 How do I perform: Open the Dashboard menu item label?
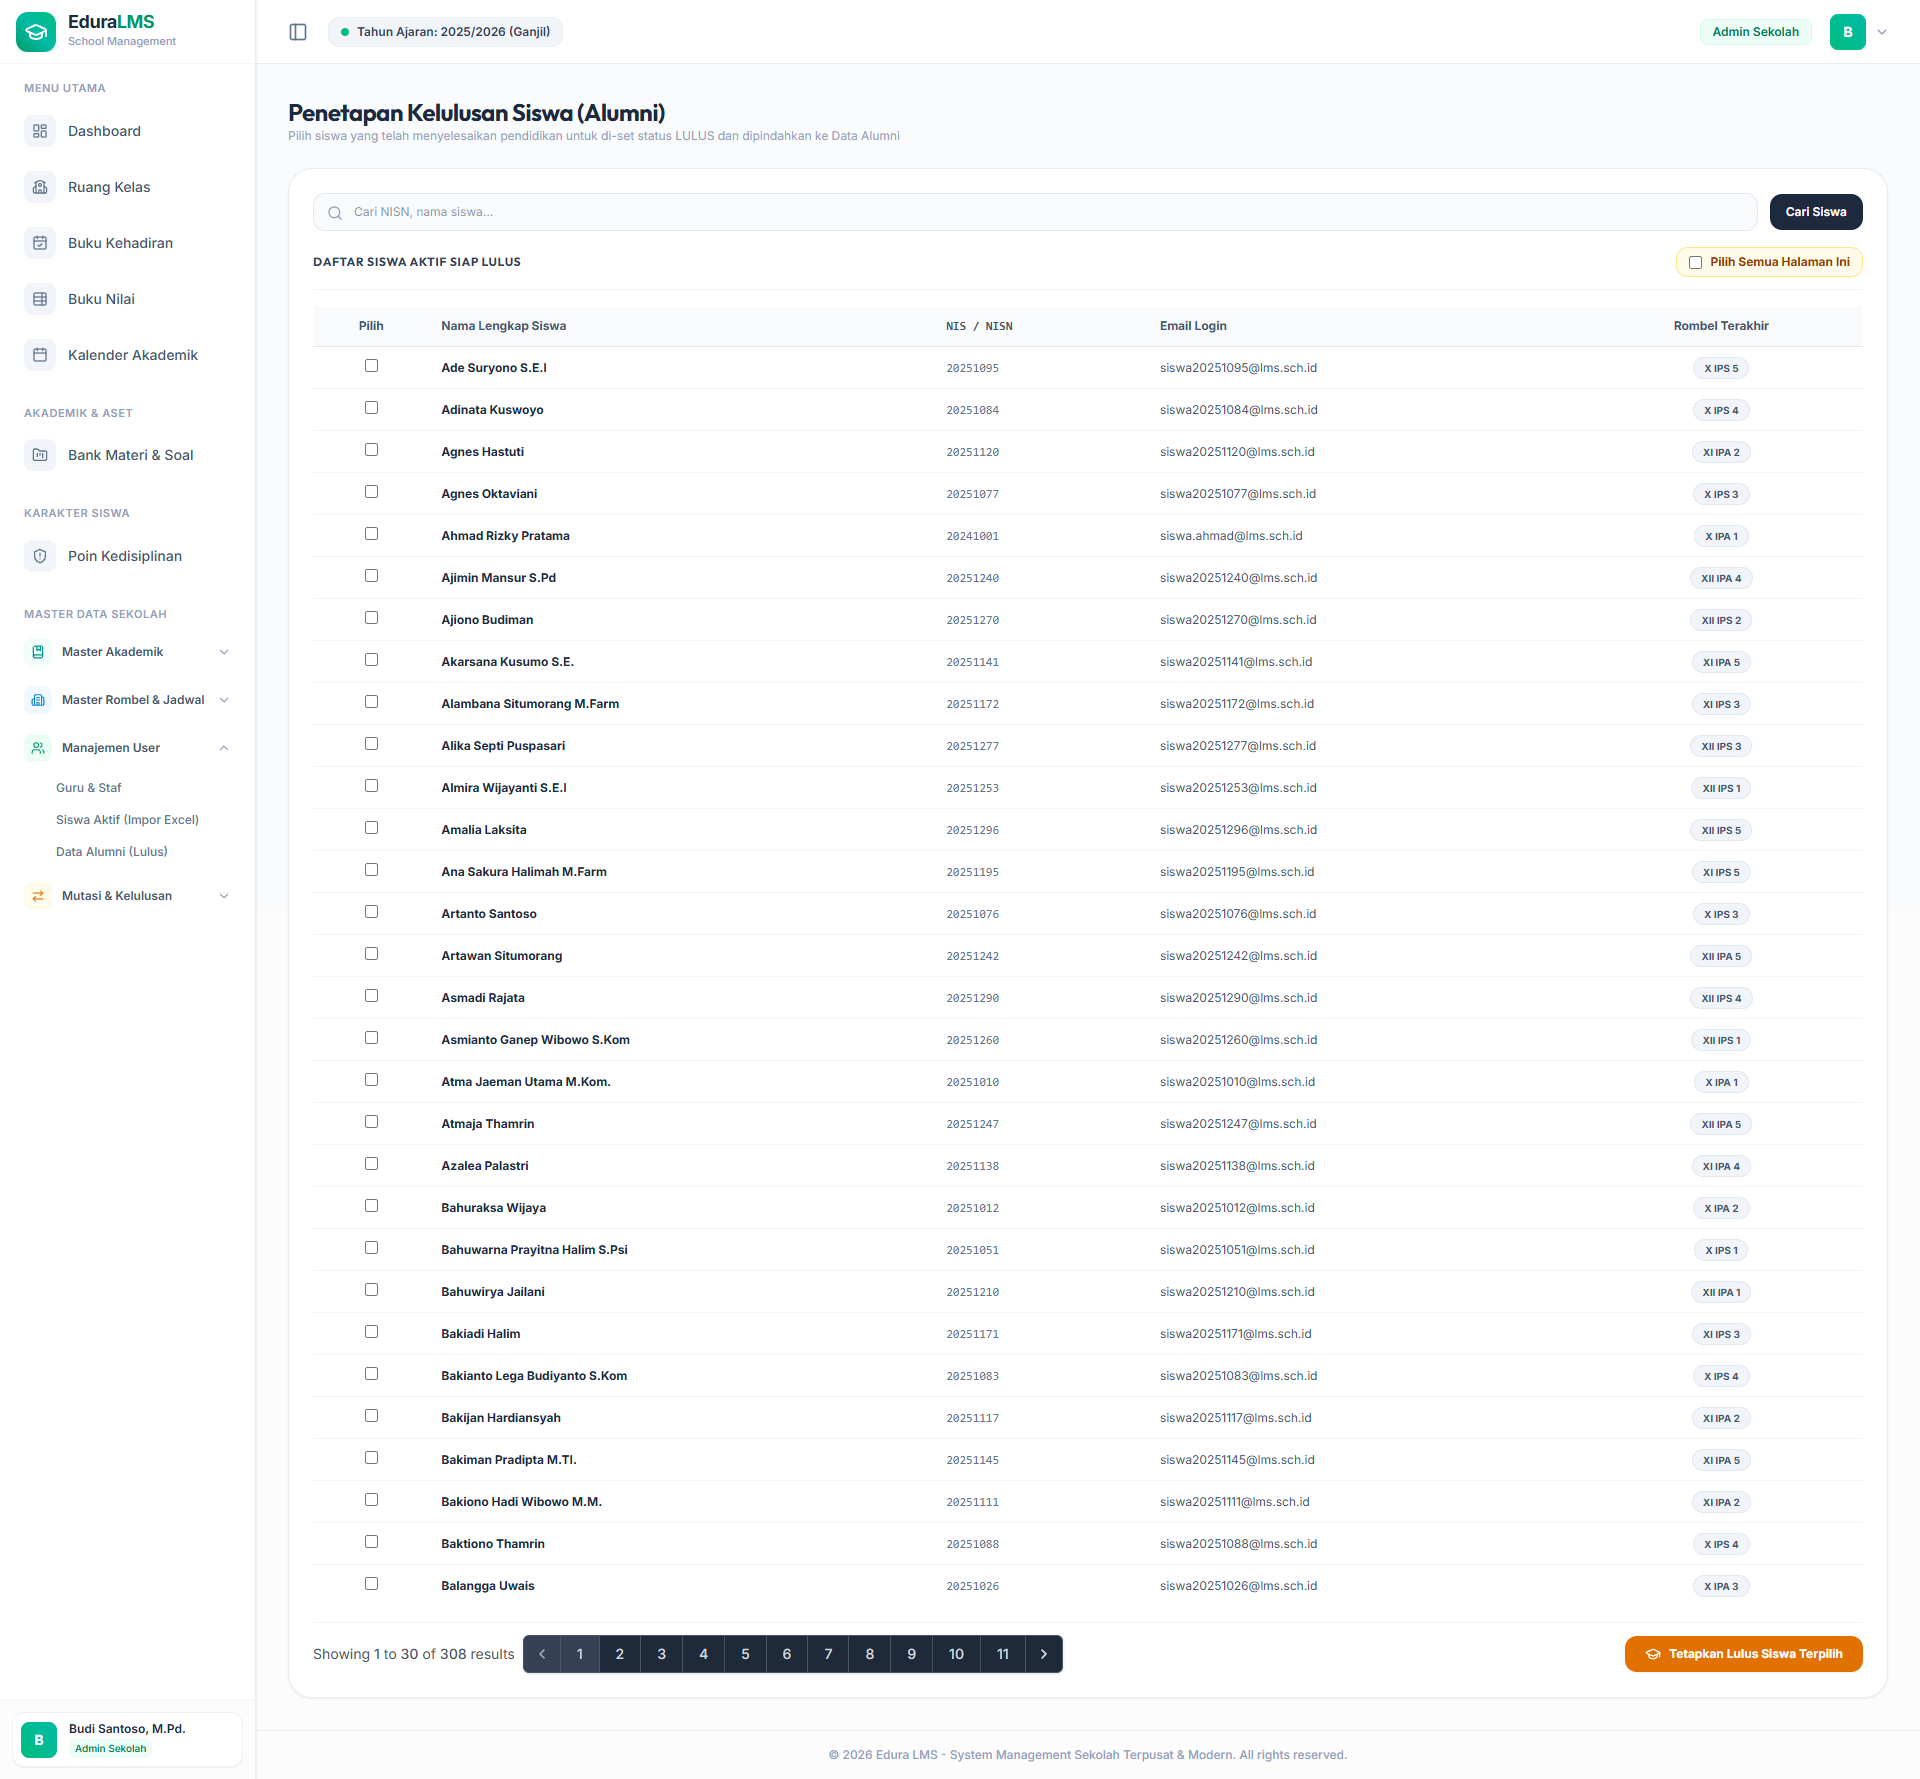pos(104,131)
